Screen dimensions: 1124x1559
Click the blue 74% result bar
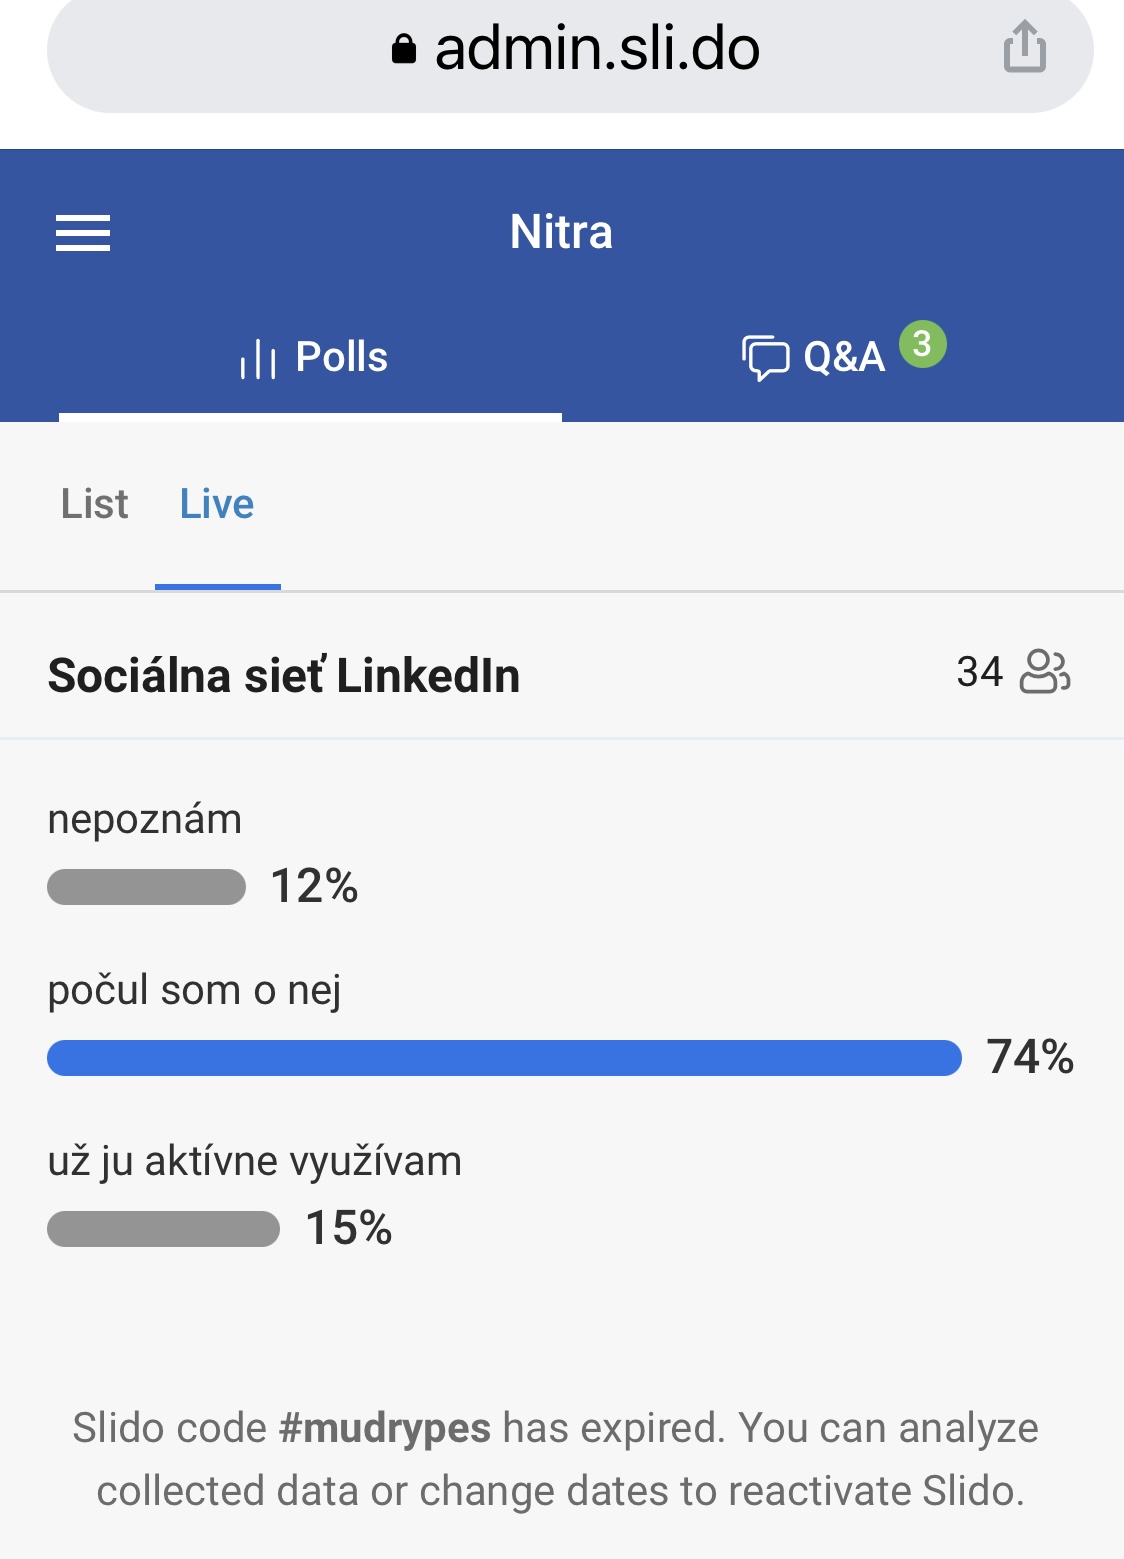point(504,1058)
